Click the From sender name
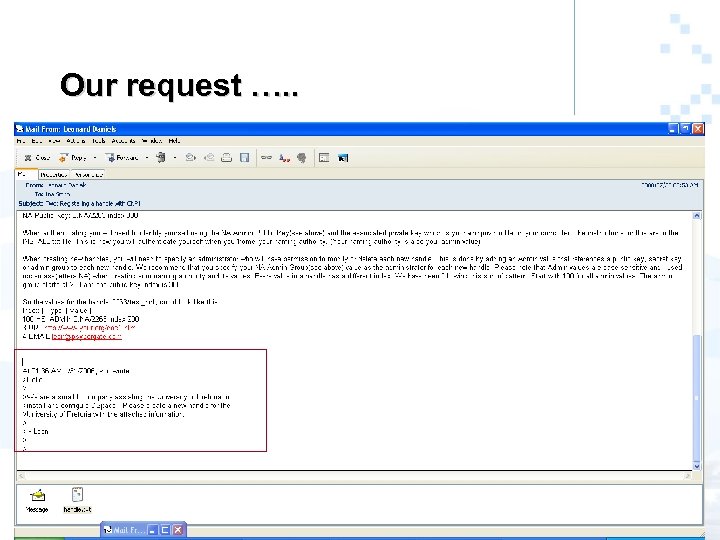The width and height of the screenshot is (720, 540). coord(67,185)
